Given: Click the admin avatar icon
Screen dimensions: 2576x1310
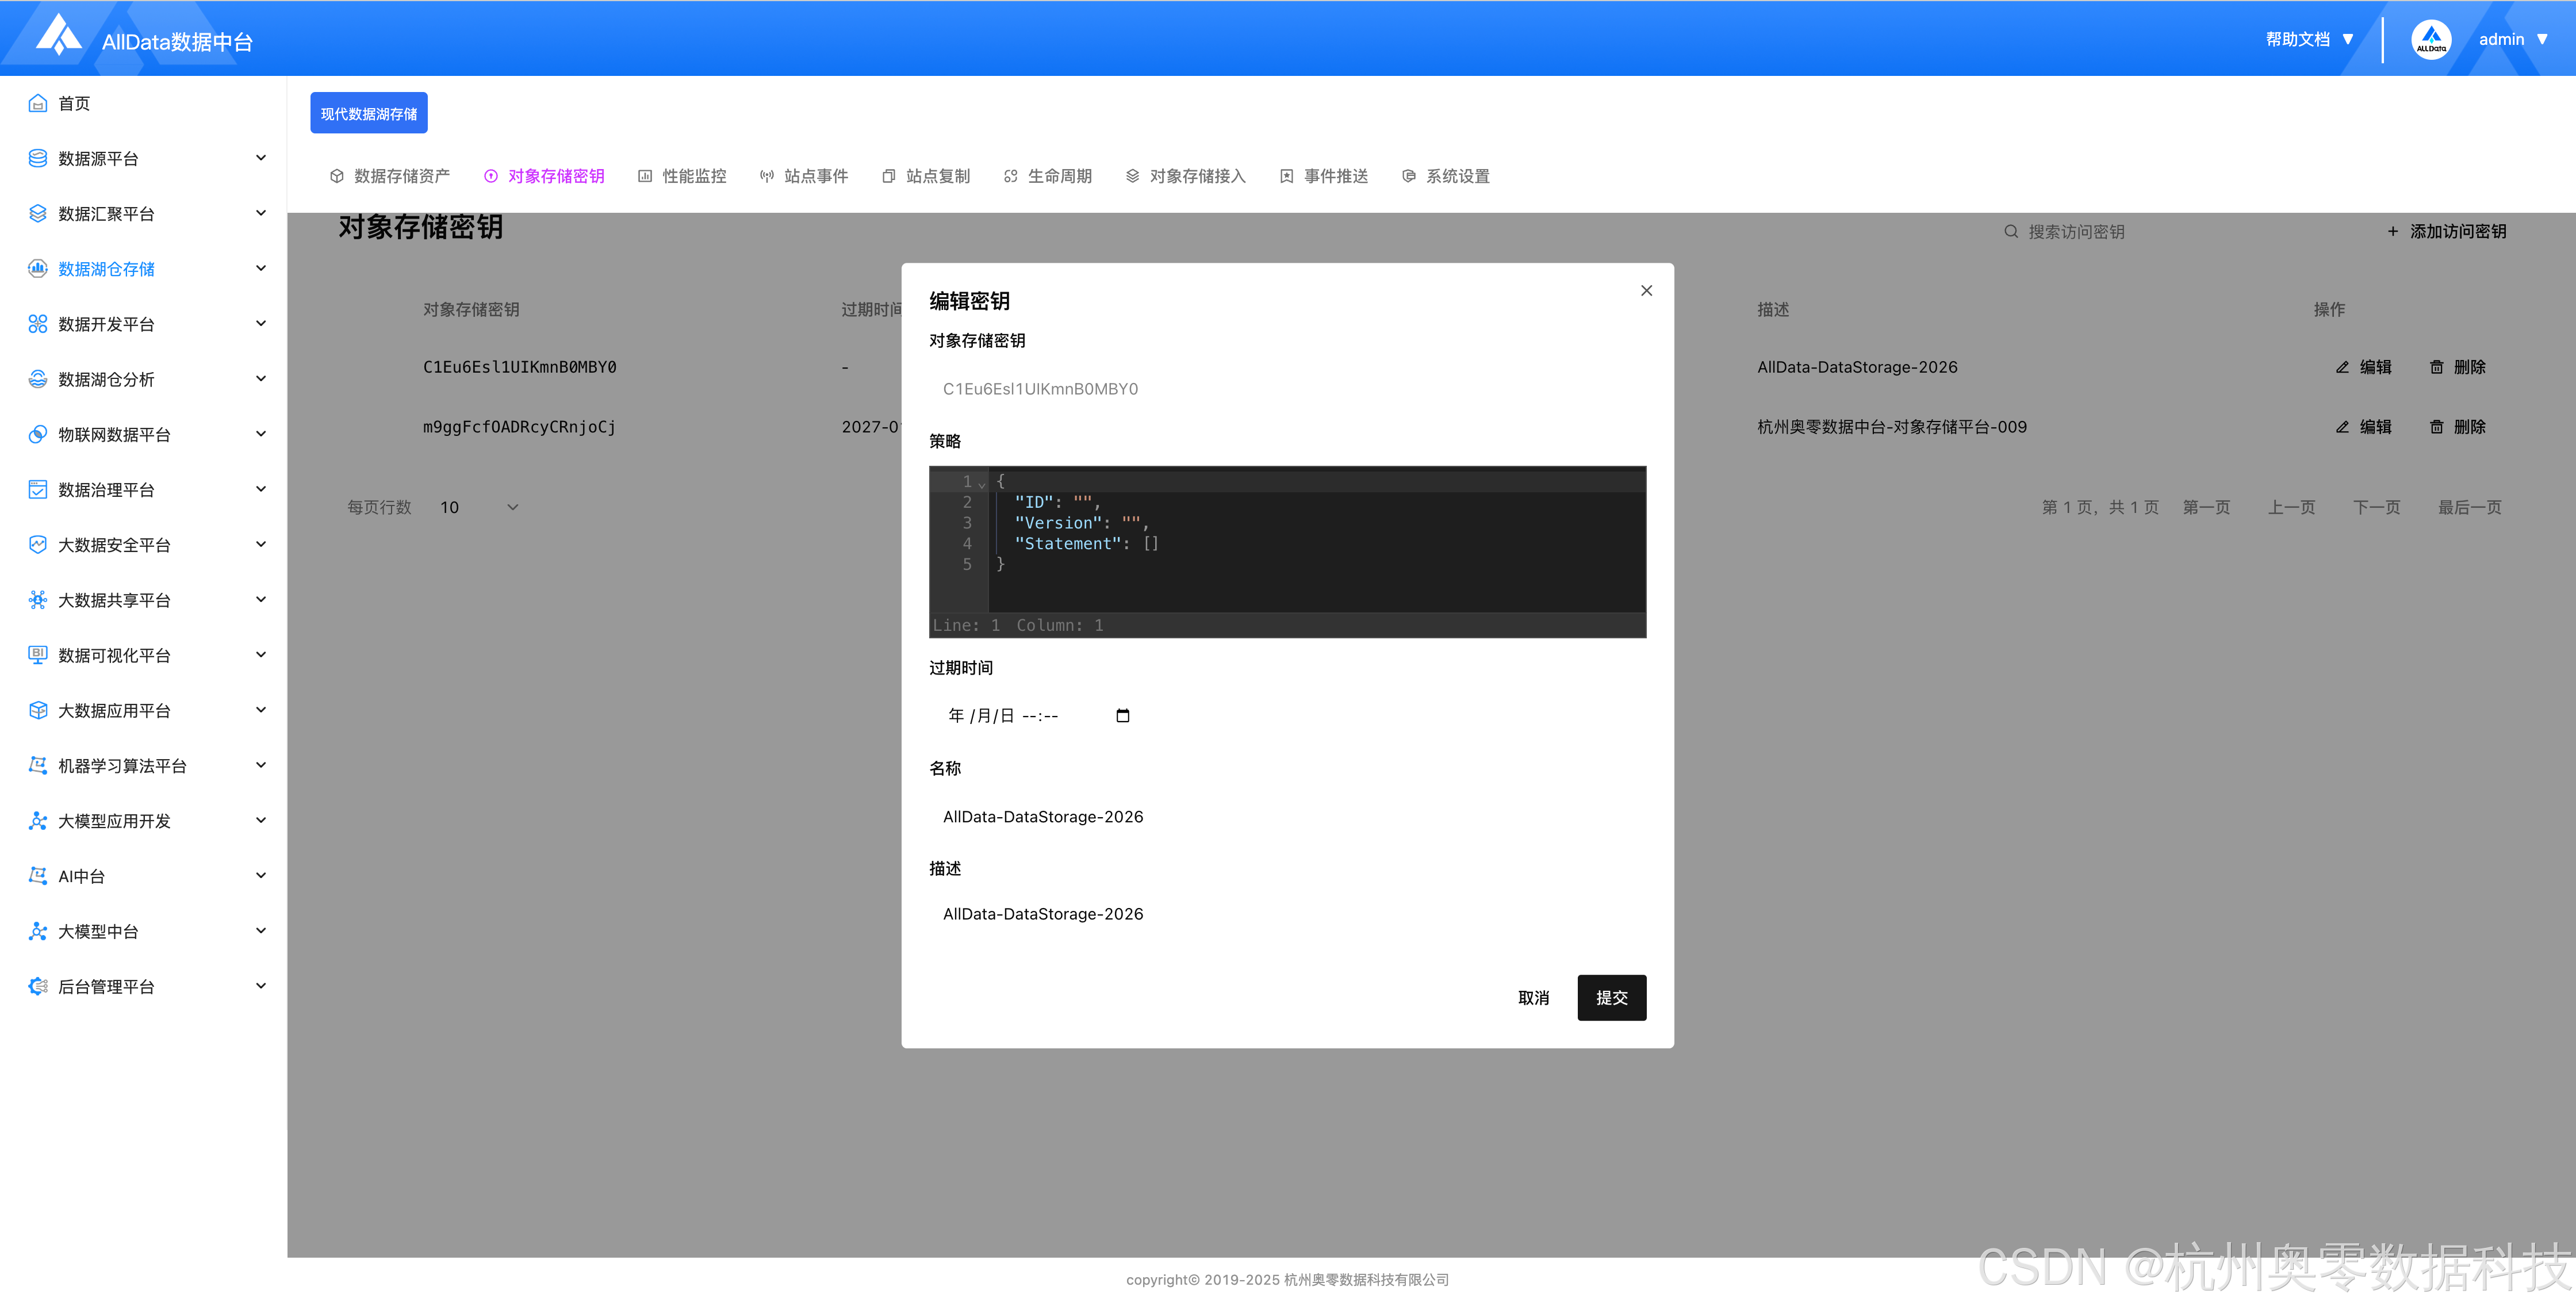Looking at the screenshot, I should (x=2430, y=40).
